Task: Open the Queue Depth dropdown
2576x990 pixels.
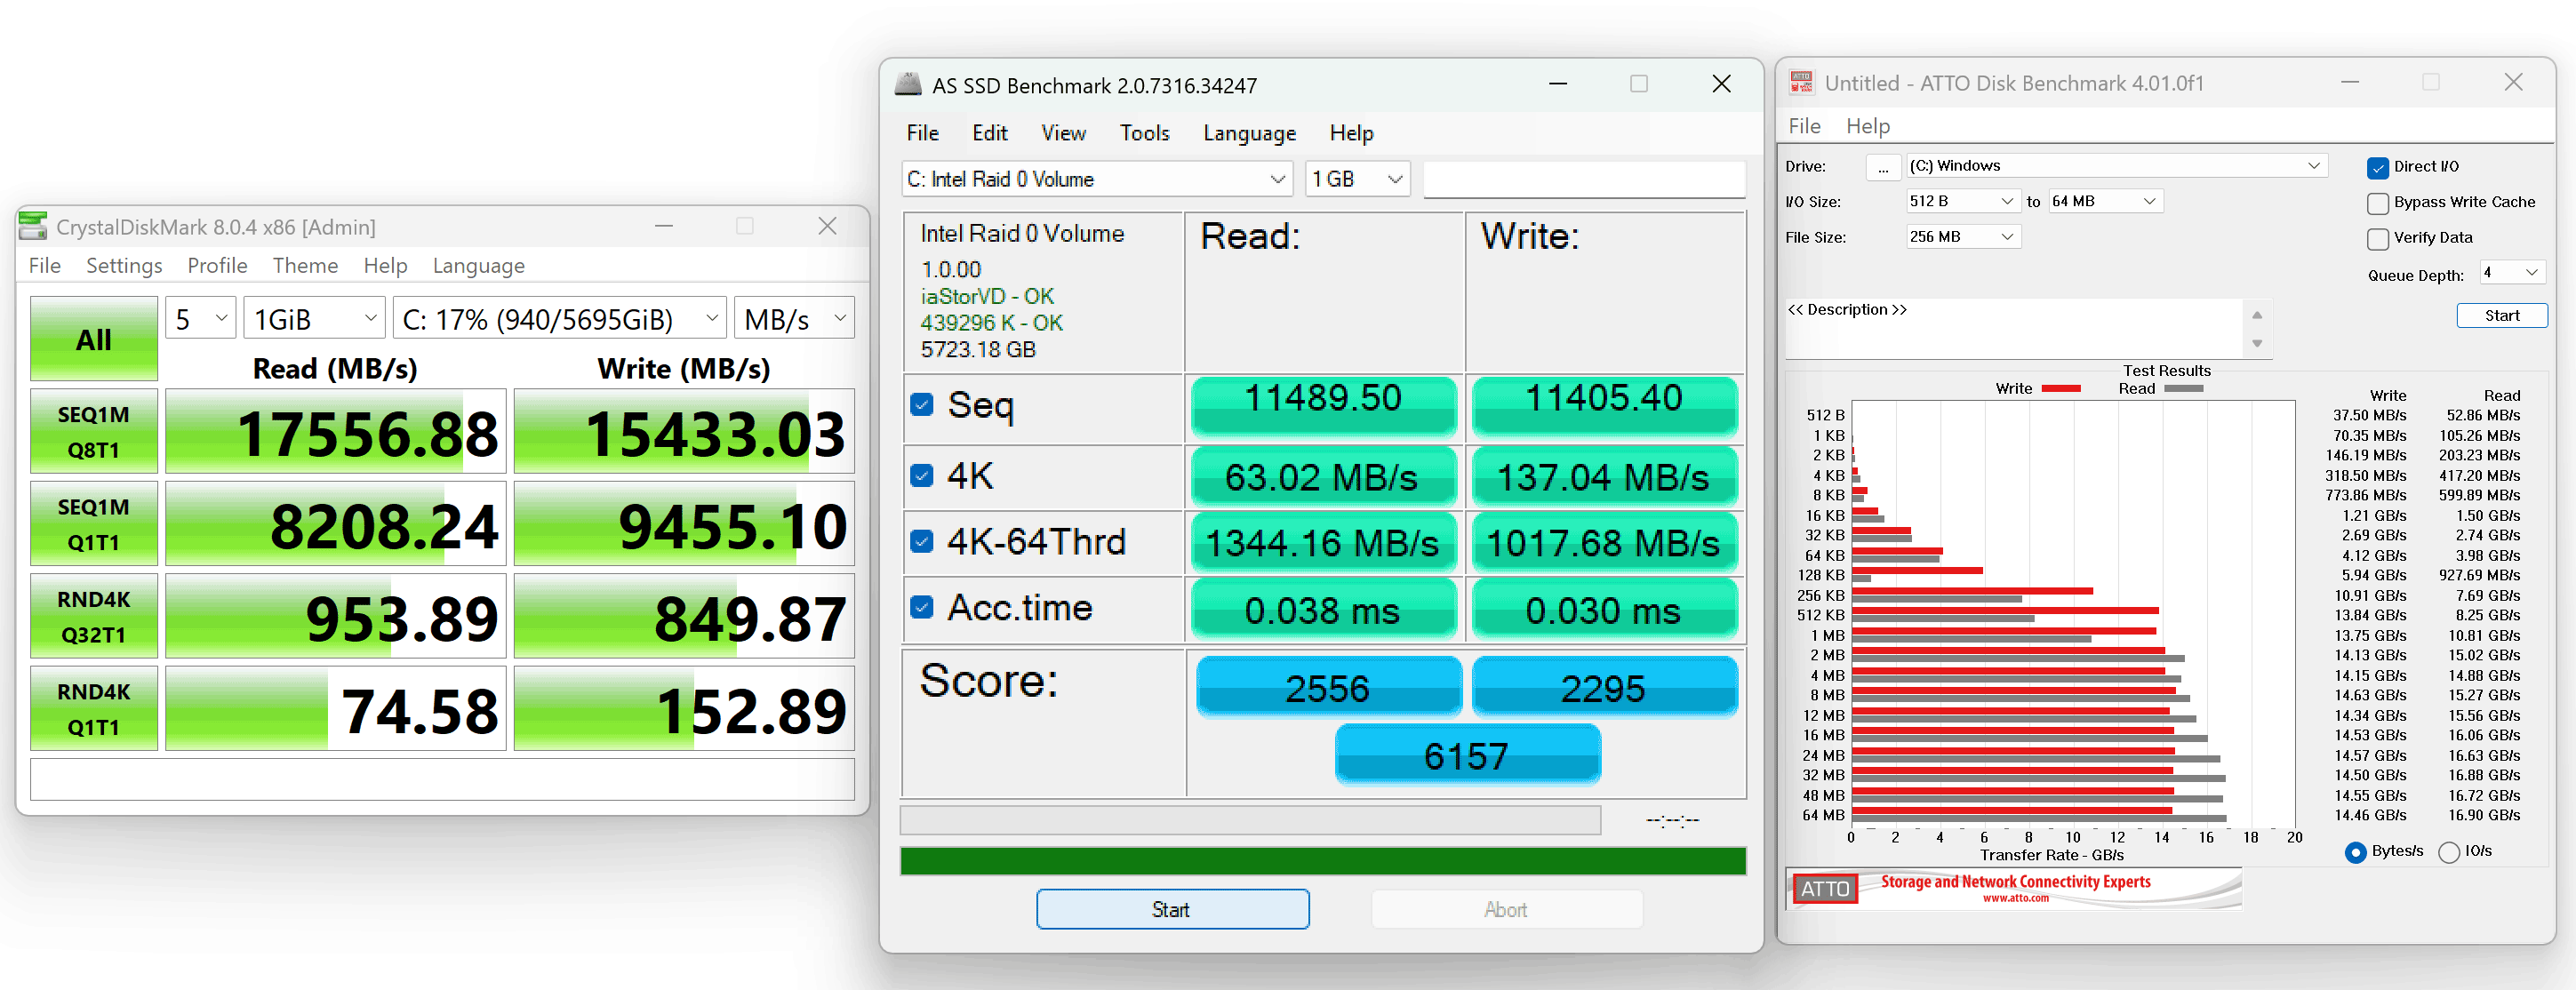Action: pyautogui.click(x=2512, y=272)
